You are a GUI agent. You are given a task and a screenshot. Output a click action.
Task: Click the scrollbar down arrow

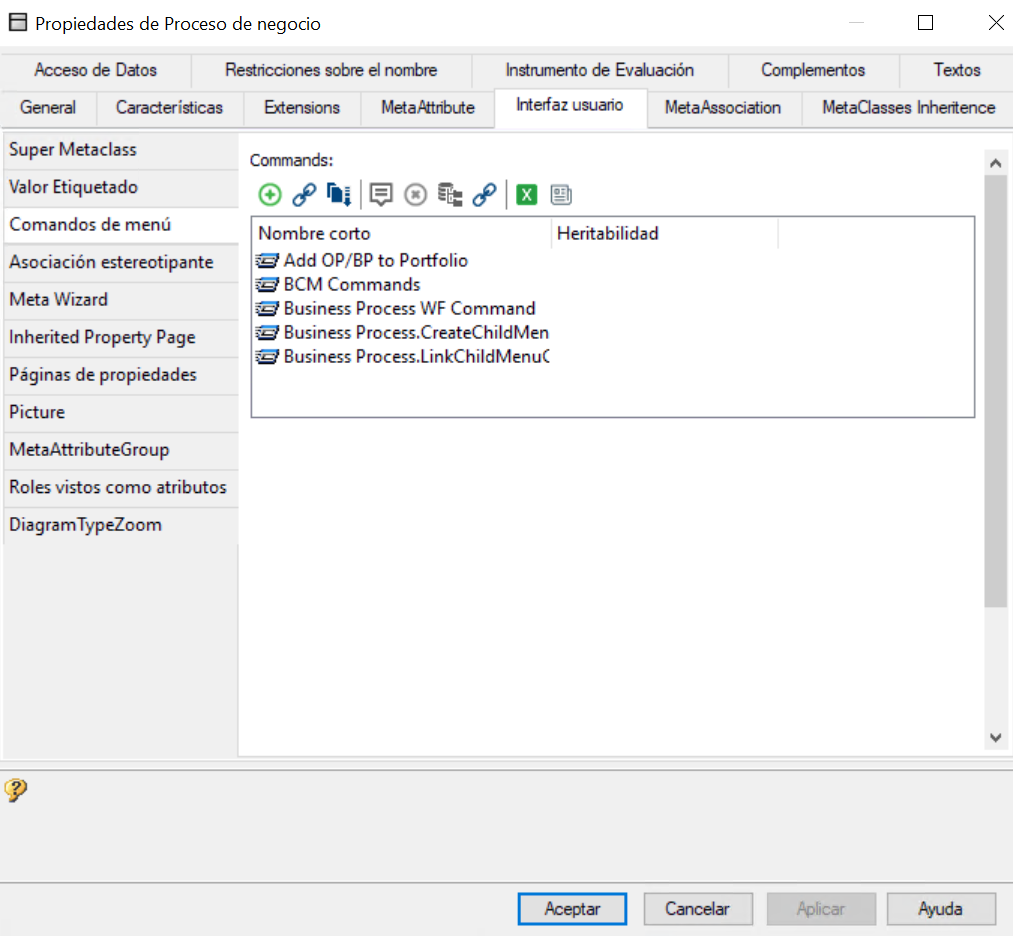point(996,738)
